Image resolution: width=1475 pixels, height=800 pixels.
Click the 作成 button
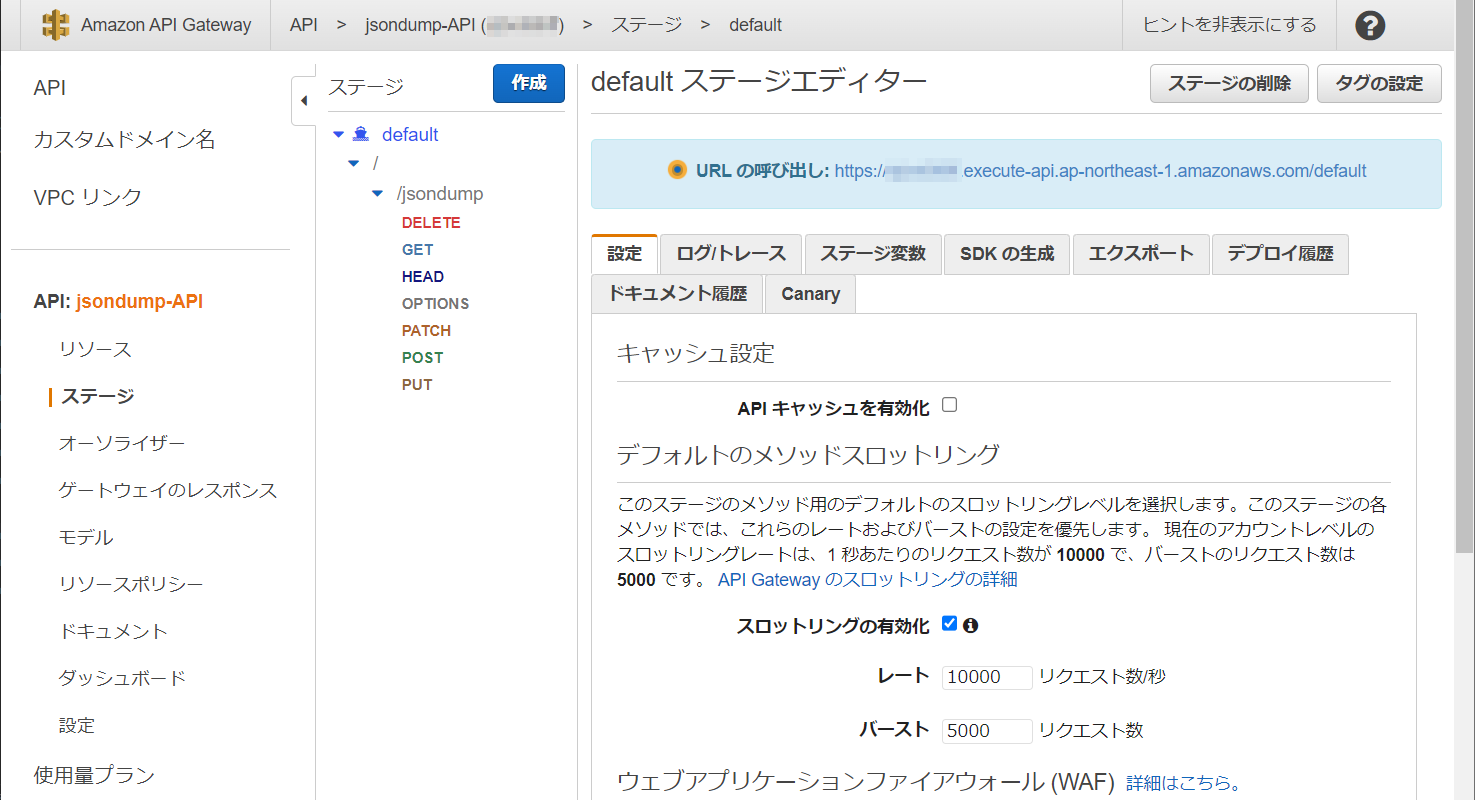(528, 83)
